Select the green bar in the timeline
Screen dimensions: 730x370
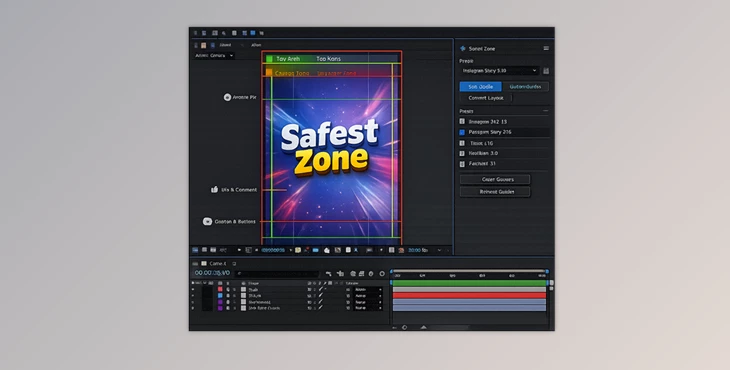(x=469, y=283)
